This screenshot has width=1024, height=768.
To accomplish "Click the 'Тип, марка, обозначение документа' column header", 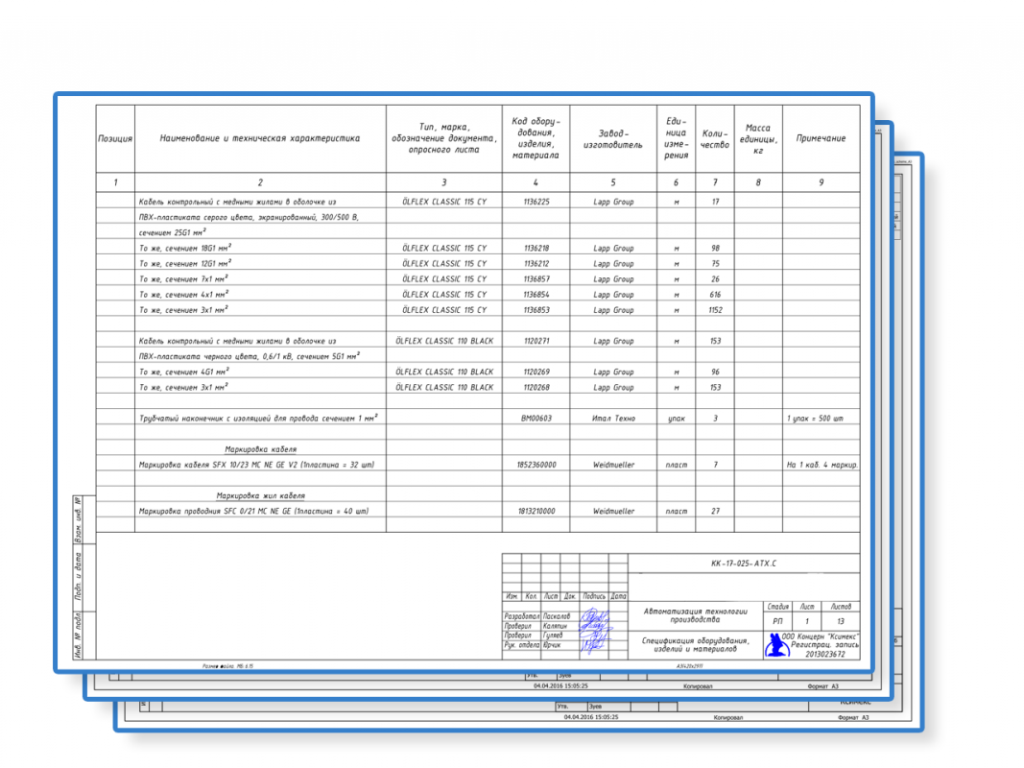I will tap(444, 138).
